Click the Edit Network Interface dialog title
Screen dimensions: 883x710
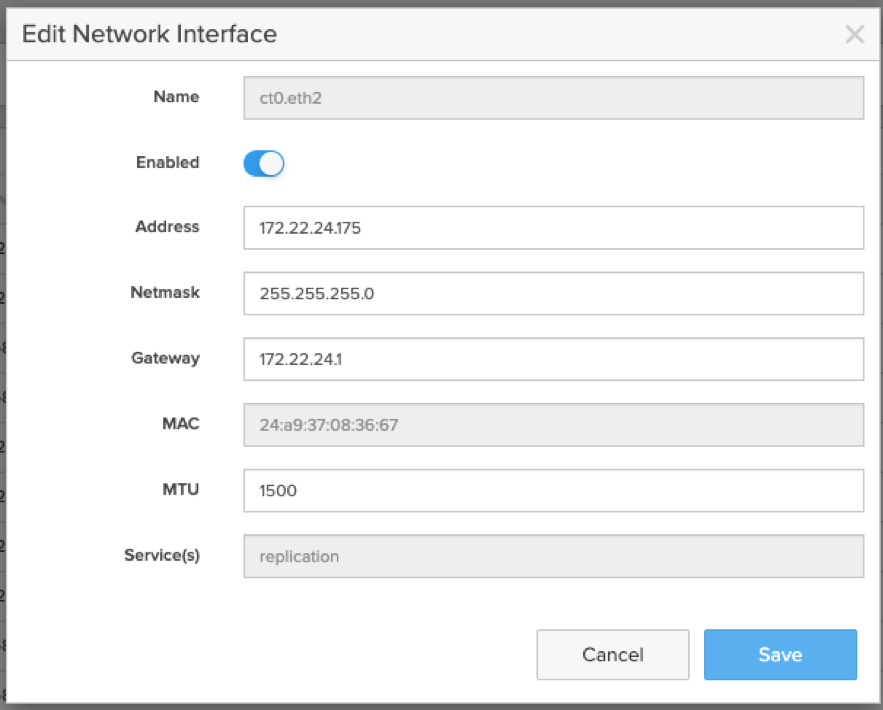(149, 34)
